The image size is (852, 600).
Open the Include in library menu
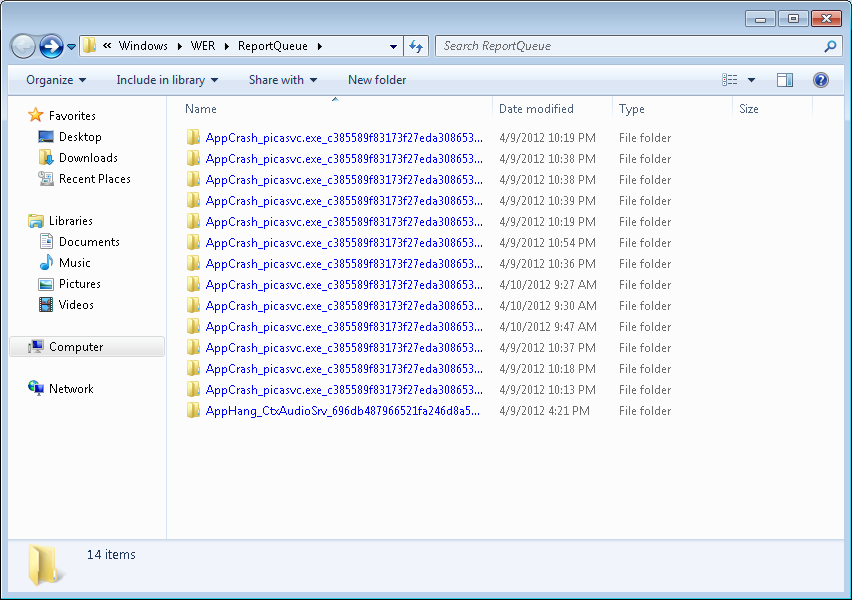click(167, 80)
